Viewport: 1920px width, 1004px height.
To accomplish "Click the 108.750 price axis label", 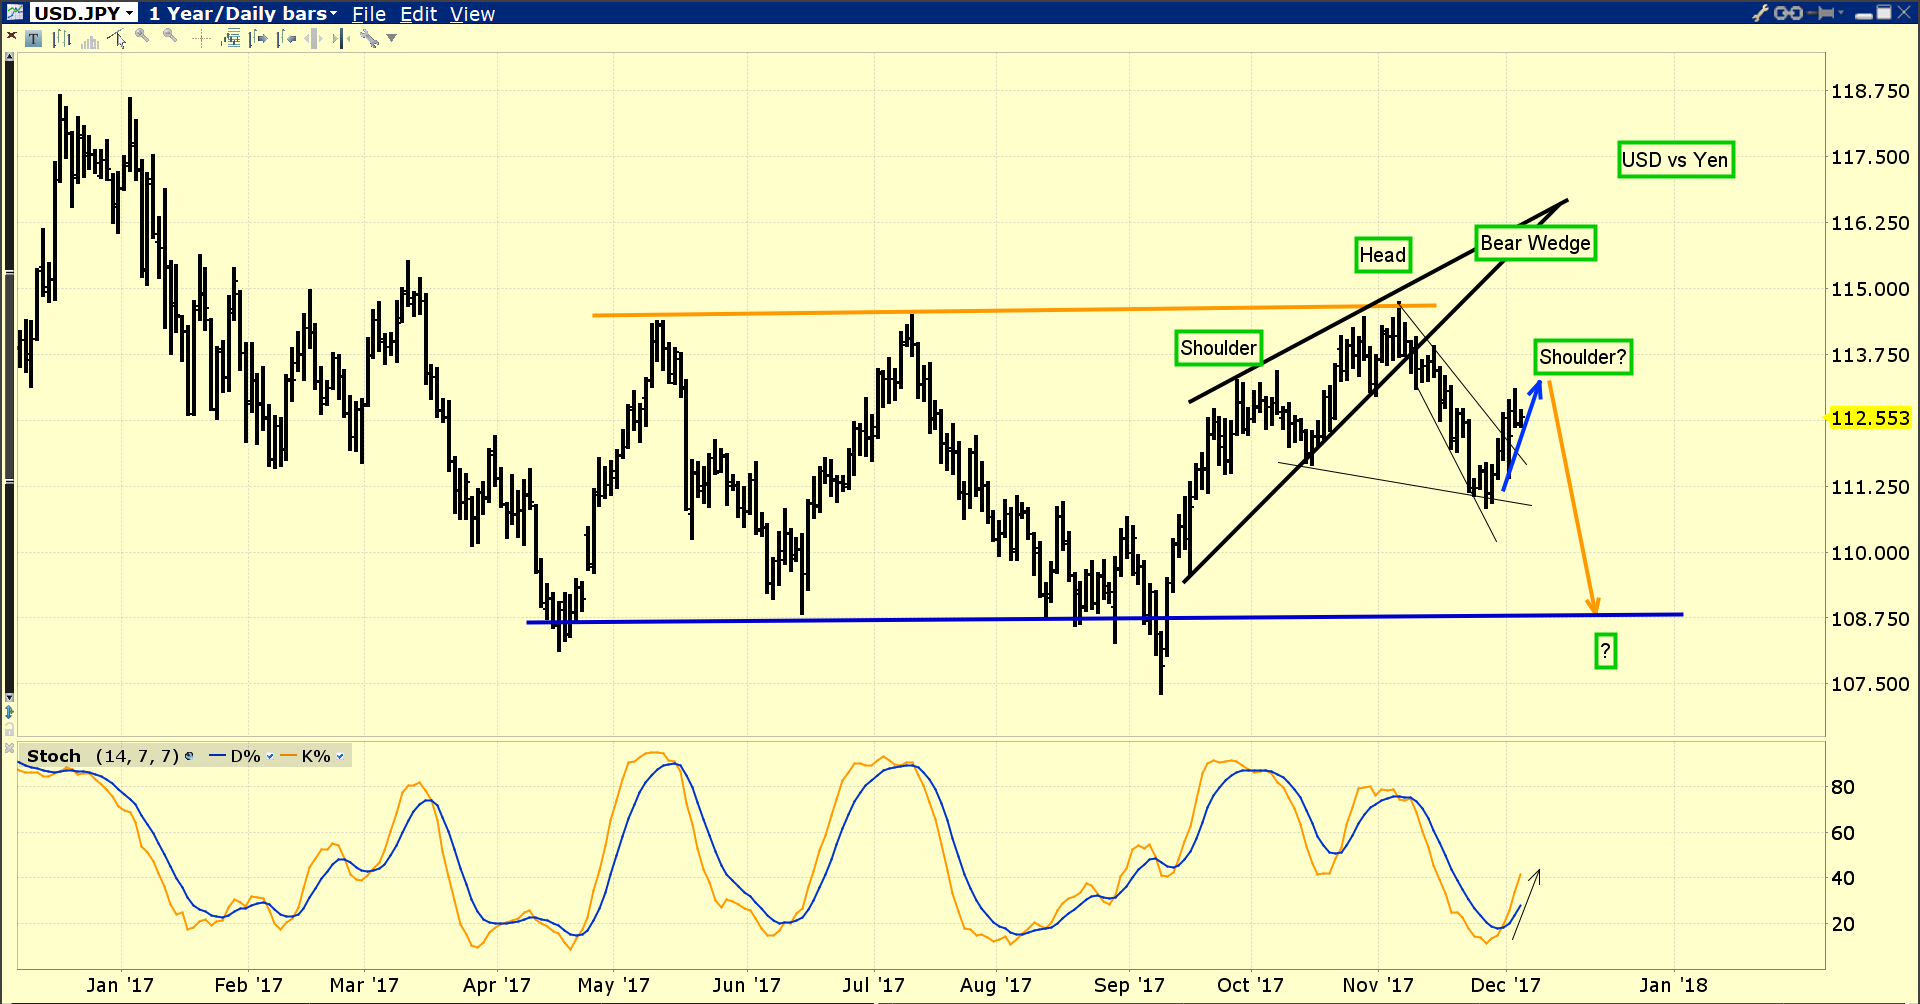I will pos(1870,619).
